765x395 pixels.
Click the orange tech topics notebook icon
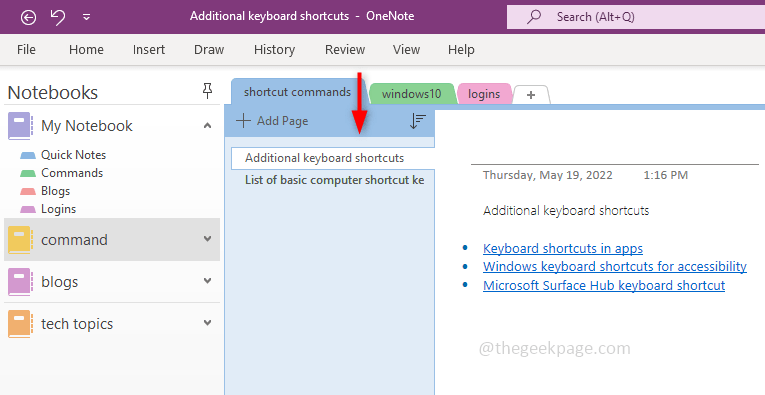click(x=20, y=324)
